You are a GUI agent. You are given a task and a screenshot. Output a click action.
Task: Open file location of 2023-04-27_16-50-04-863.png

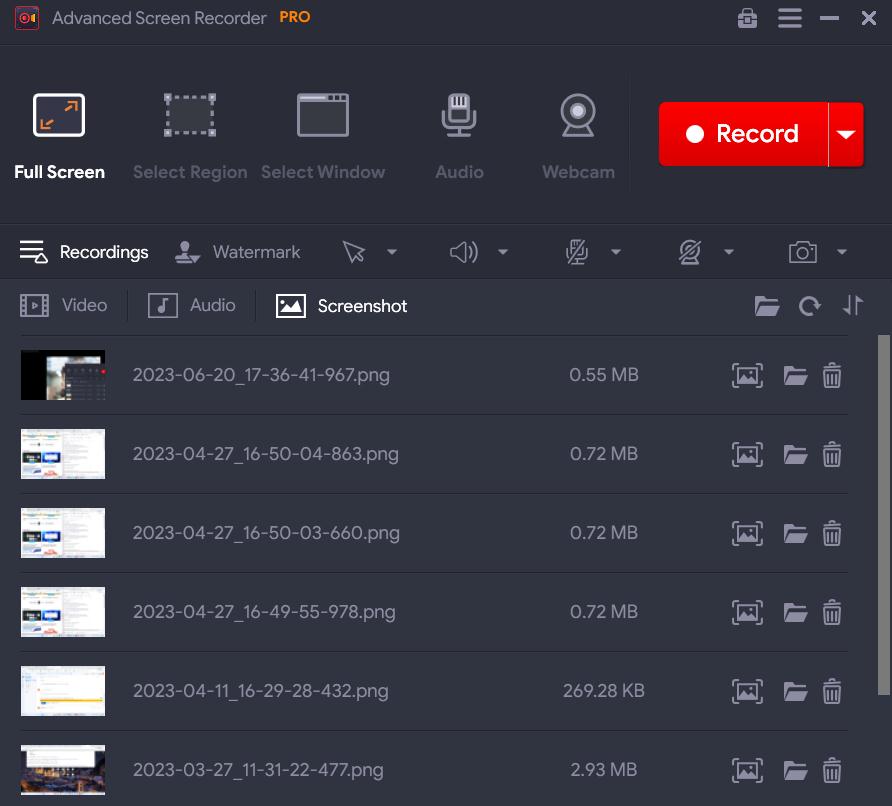click(795, 454)
